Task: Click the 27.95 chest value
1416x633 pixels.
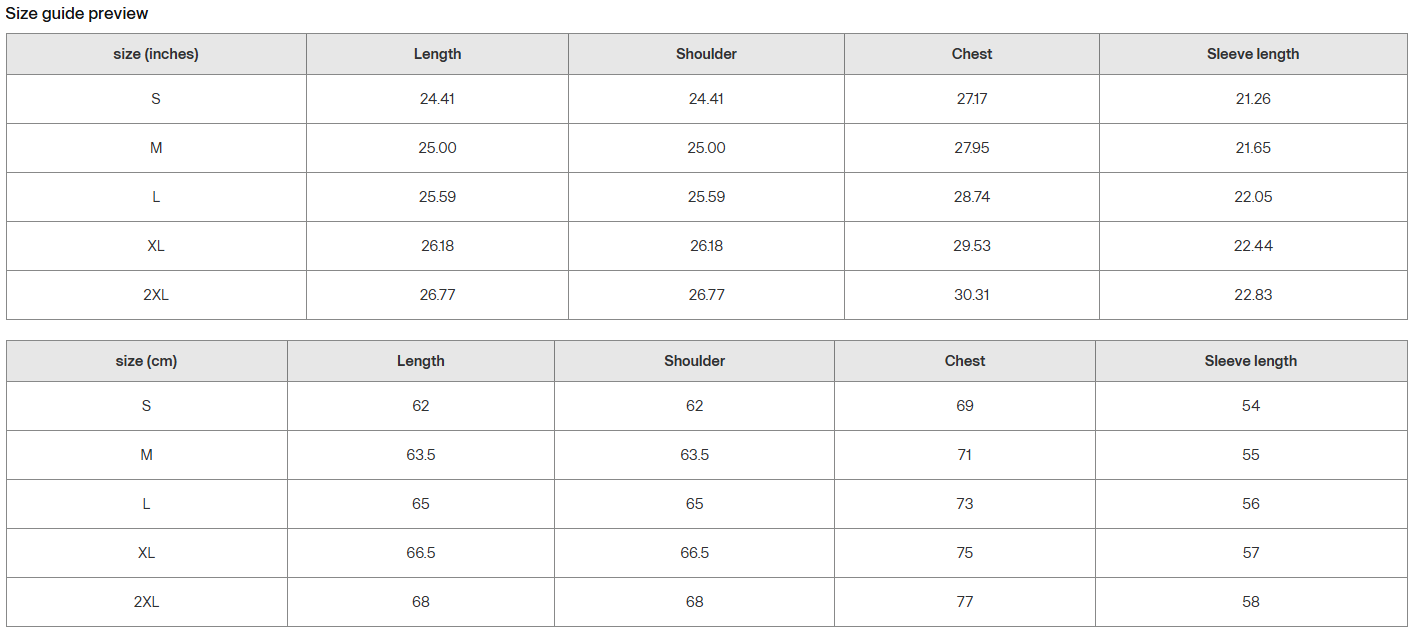Action: pyautogui.click(x=972, y=148)
